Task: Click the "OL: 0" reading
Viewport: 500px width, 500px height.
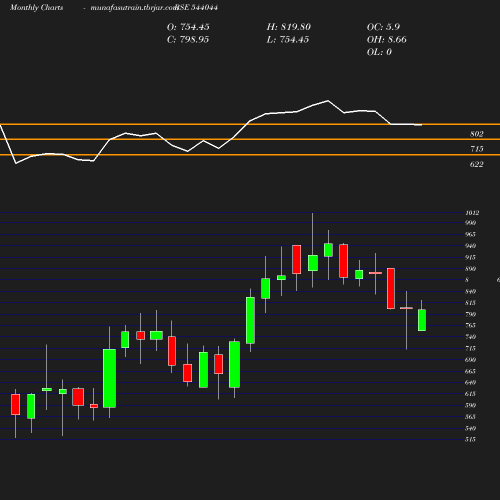Action: [x=379, y=52]
